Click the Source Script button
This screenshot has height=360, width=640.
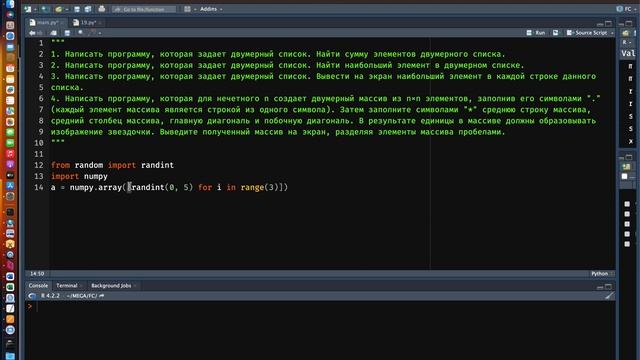(x=587, y=33)
